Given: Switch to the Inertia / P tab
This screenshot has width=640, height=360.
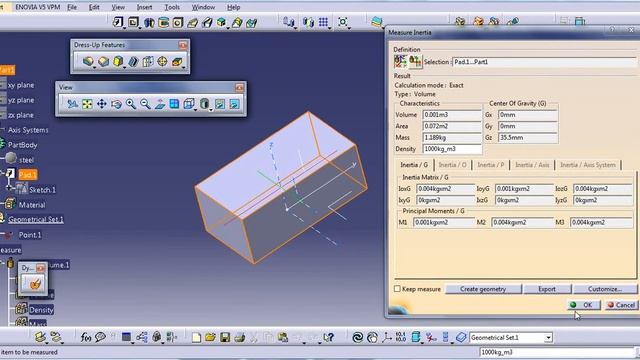Looking at the screenshot, I should coord(491,165).
